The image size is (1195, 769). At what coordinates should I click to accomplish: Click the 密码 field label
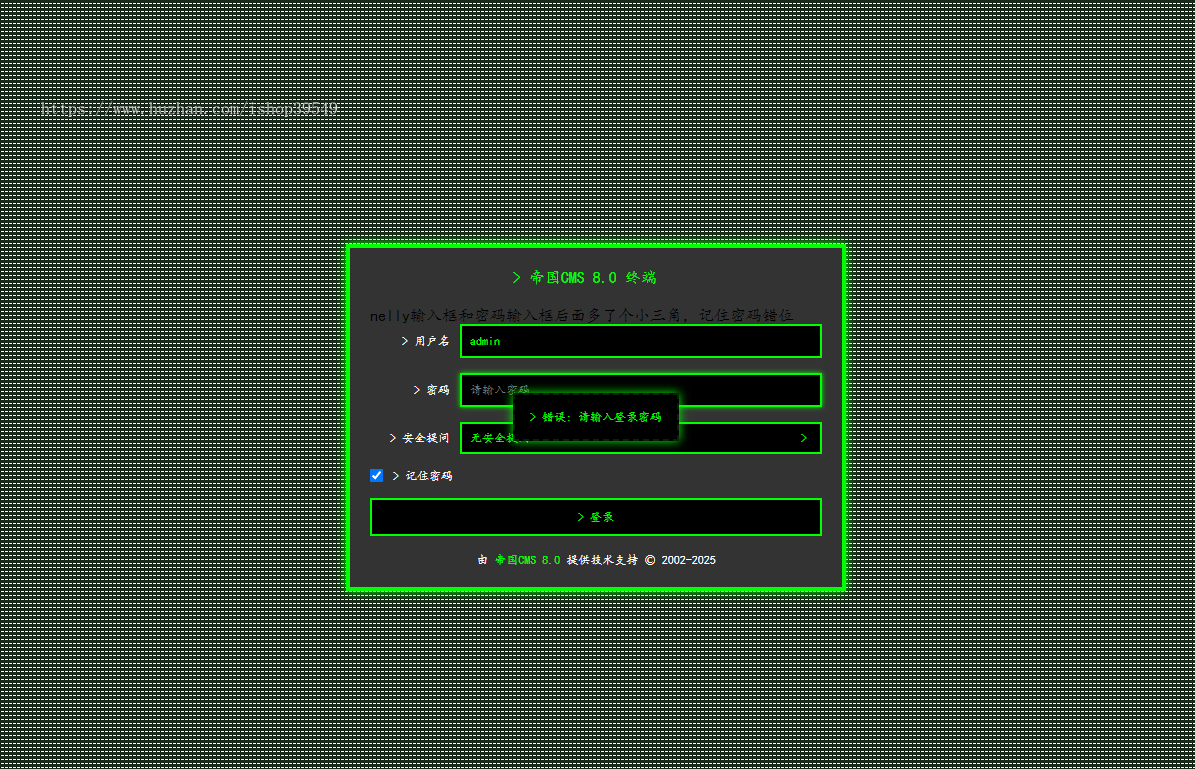(x=431, y=389)
